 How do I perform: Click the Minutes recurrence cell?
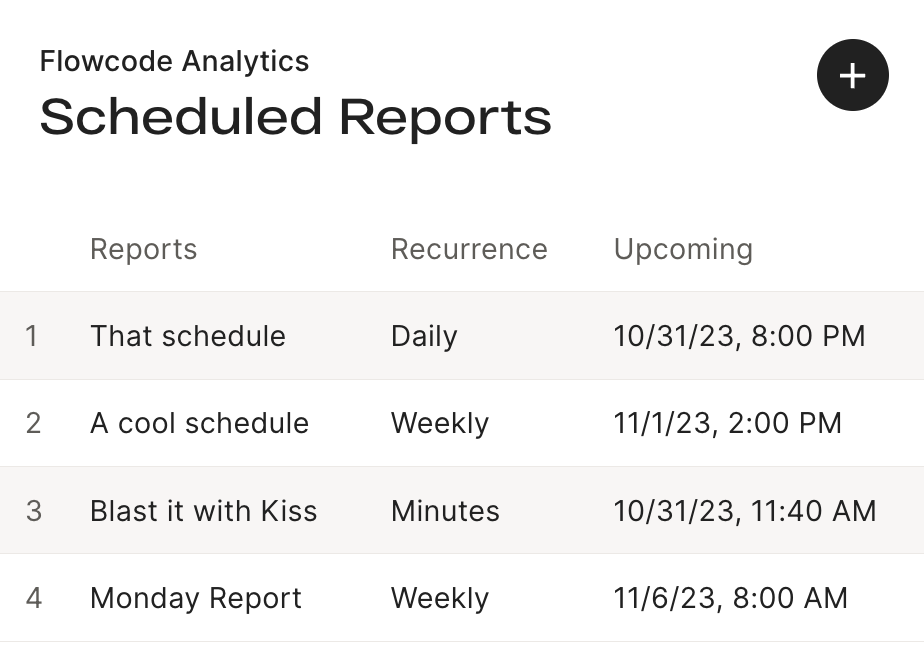445,511
